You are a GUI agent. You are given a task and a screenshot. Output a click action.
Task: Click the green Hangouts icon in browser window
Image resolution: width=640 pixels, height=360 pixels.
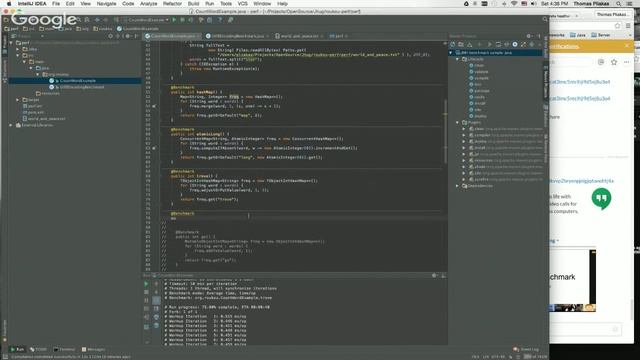[601, 199]
